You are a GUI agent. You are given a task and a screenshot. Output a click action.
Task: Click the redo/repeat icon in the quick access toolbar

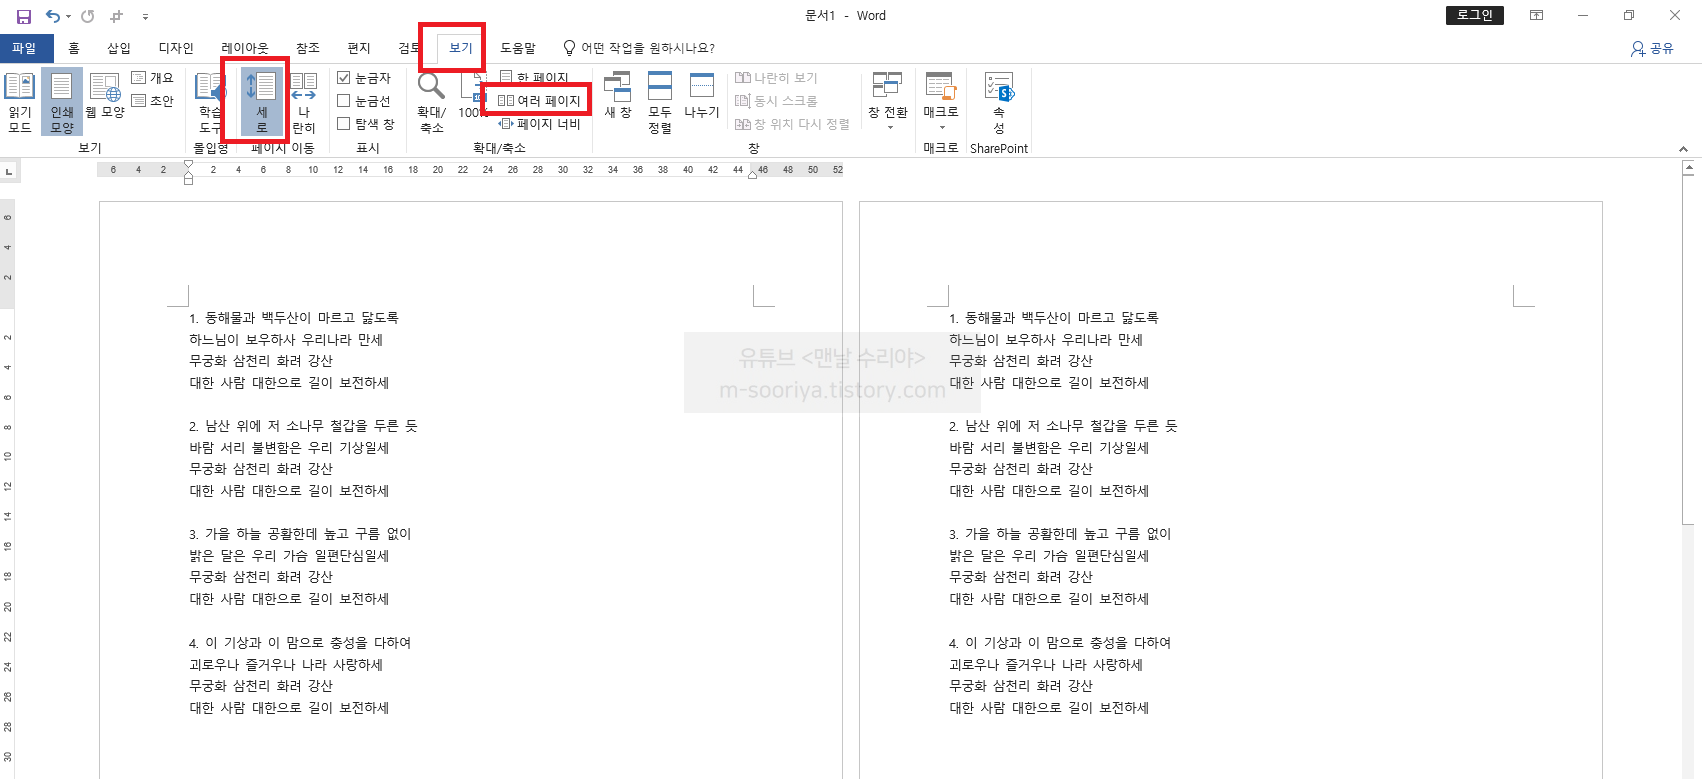[x=88, y=16]
